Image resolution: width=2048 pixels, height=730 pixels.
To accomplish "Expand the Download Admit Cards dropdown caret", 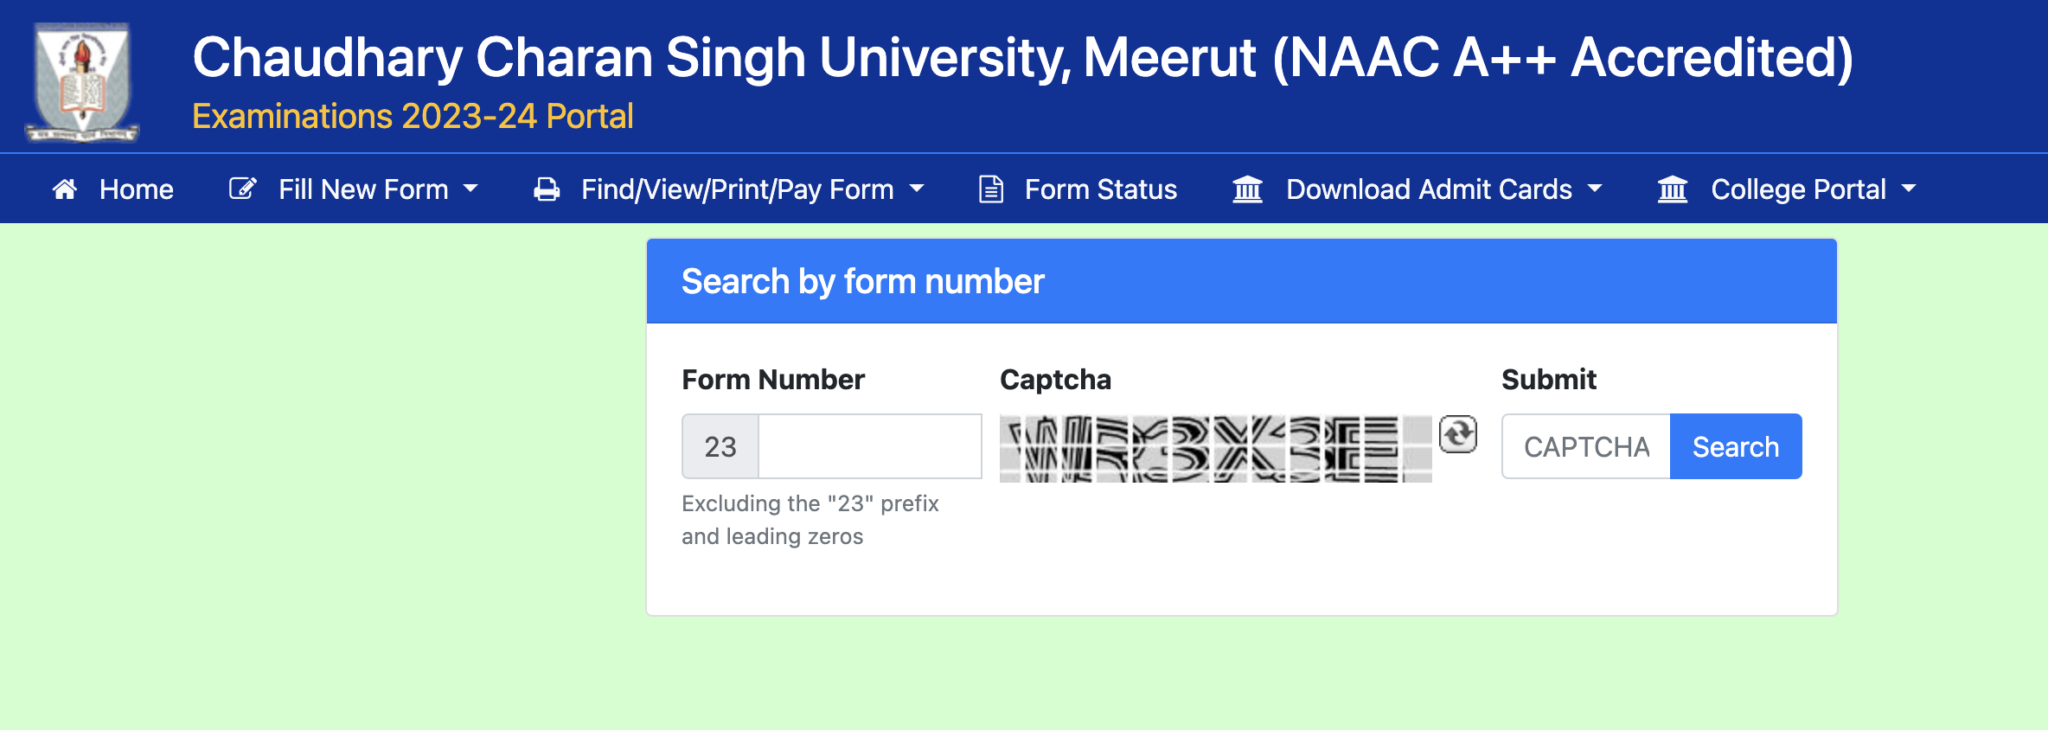I will point(1595,189).
